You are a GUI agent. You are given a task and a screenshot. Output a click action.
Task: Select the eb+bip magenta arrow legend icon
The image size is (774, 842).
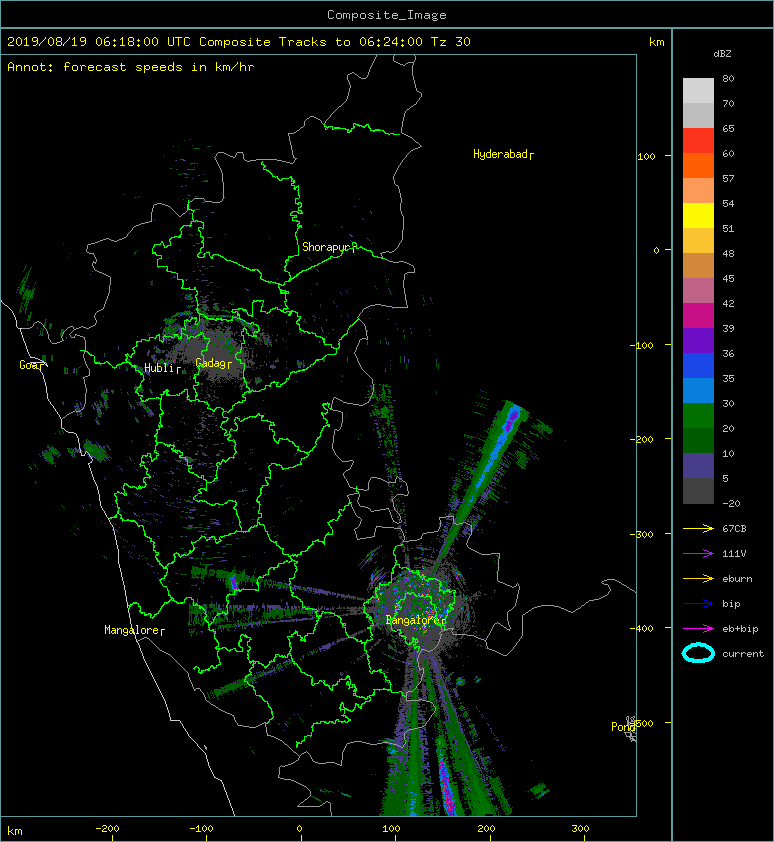click(x=698, y=629)
